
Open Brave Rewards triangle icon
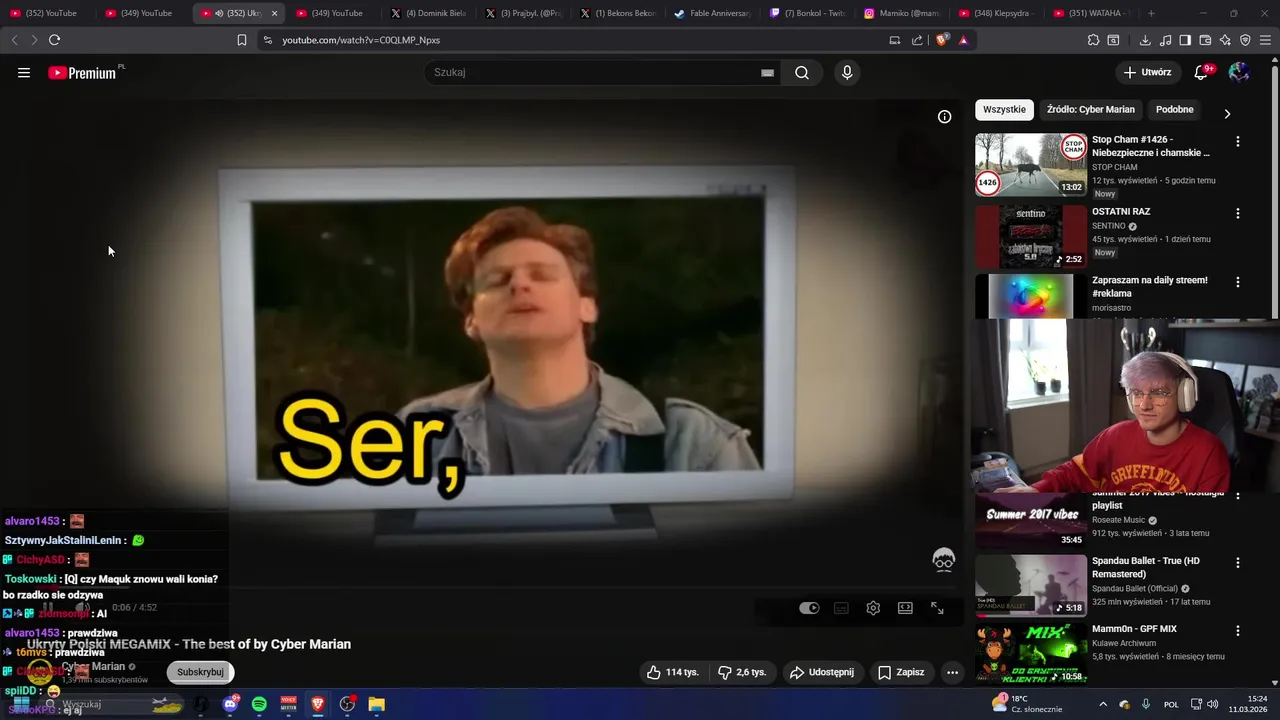(x=963, y=40)
